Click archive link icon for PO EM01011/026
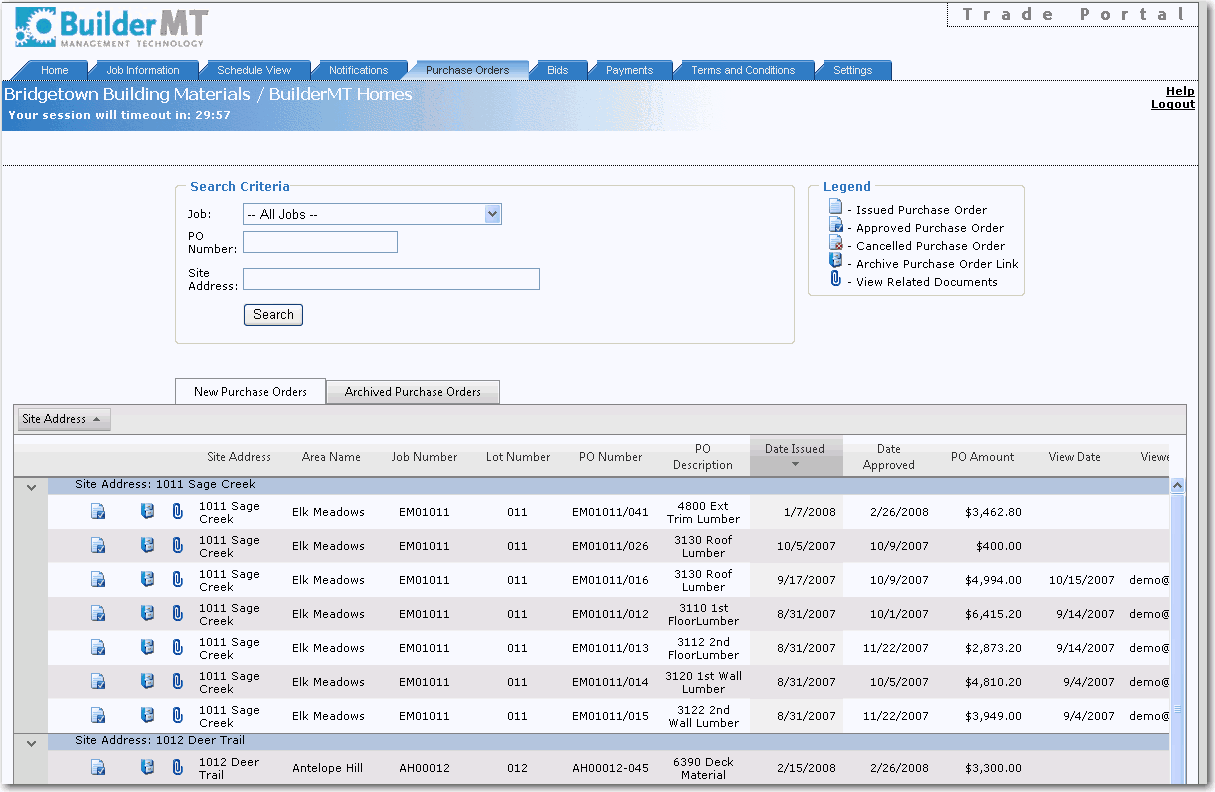 pyautogui.click(x=148, y=546)
